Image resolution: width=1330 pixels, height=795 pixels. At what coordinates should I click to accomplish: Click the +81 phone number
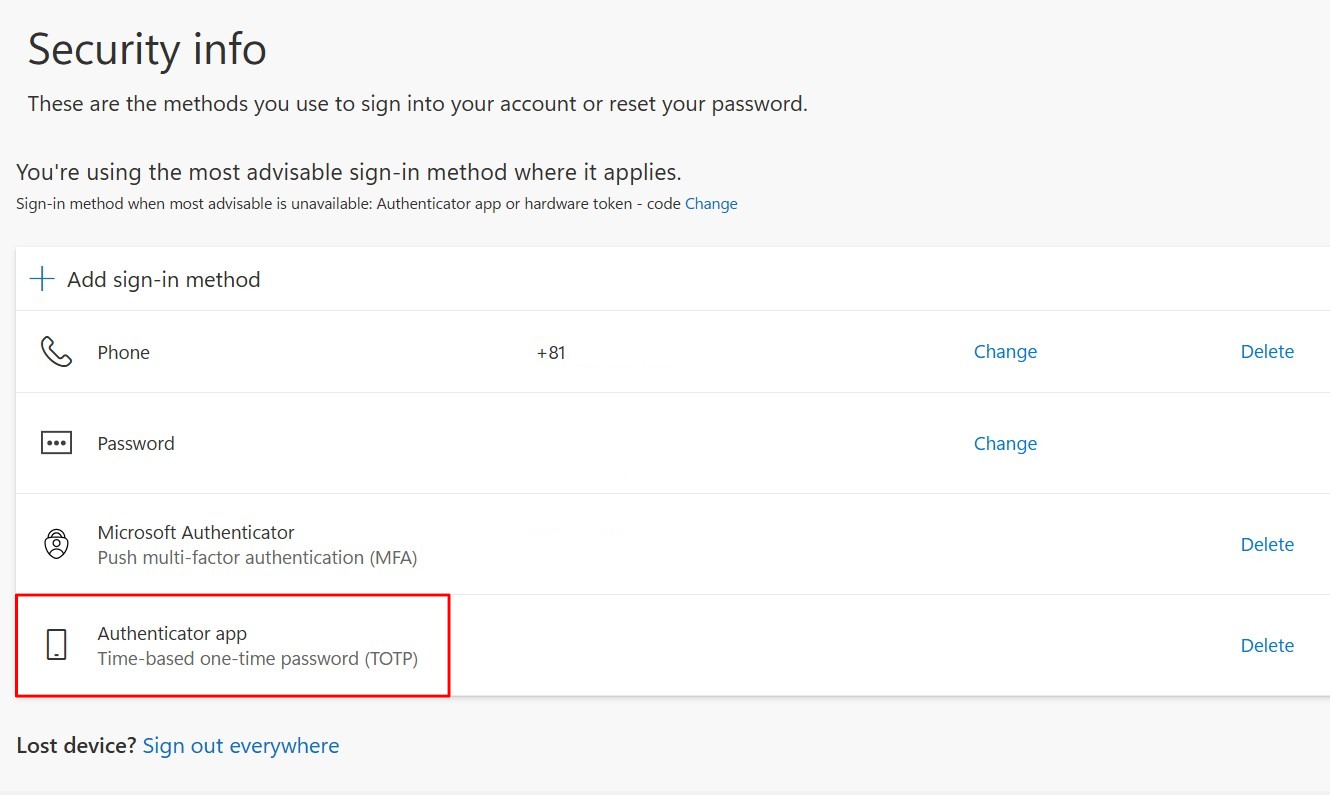(x=551, y=353)
